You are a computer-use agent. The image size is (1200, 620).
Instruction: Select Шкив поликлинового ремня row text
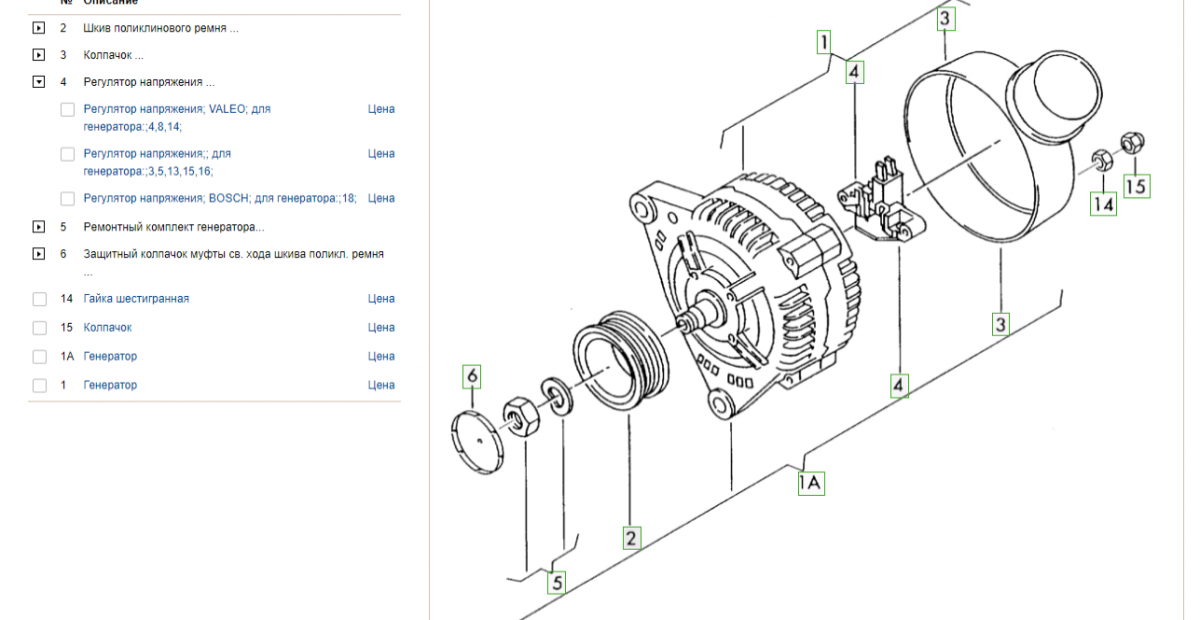(161, 28)
